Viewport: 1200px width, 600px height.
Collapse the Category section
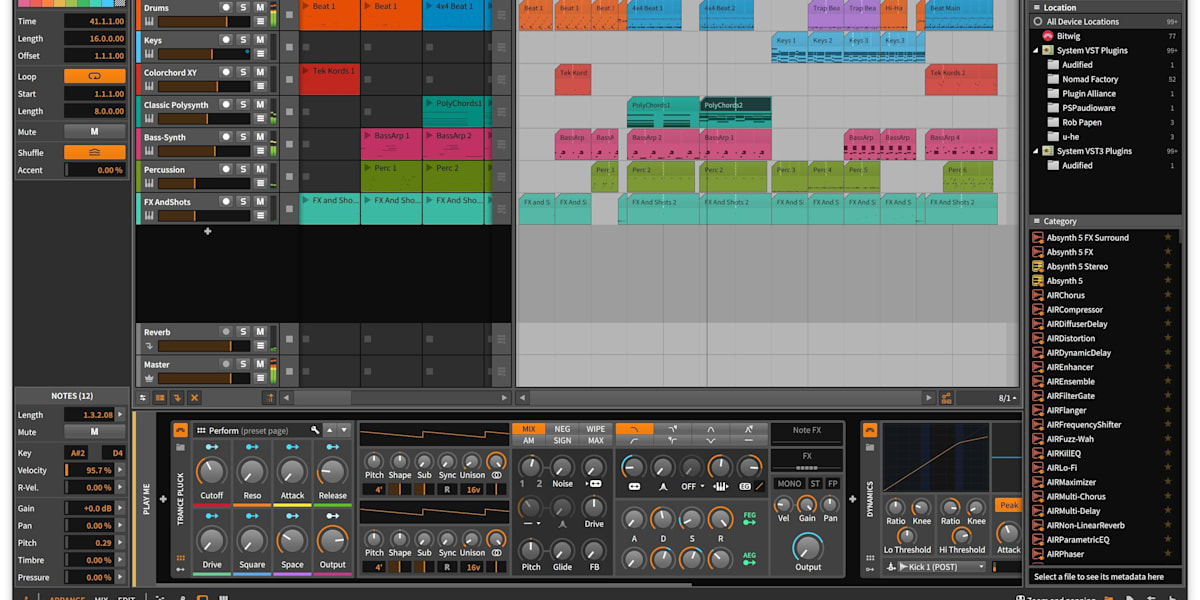click(x=1037, y=221)
